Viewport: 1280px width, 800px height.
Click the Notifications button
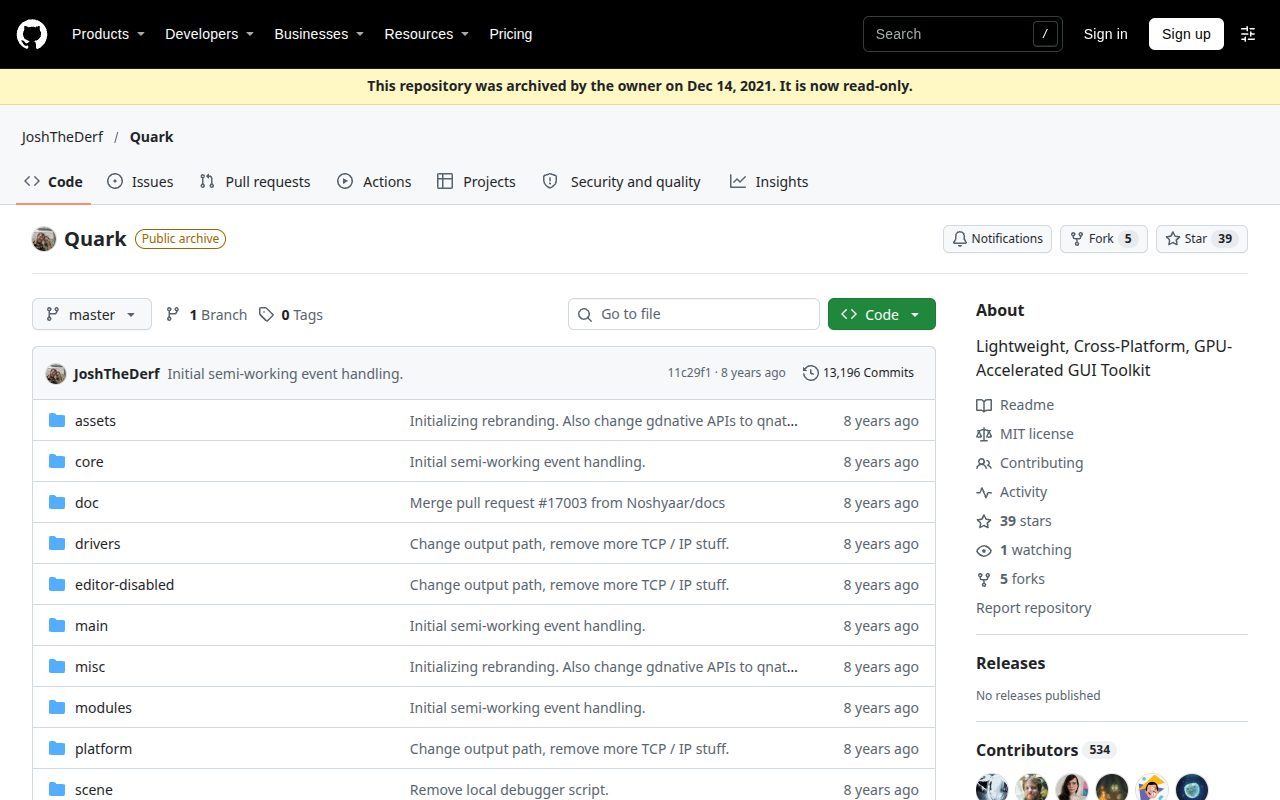click(x=997, y=239)
